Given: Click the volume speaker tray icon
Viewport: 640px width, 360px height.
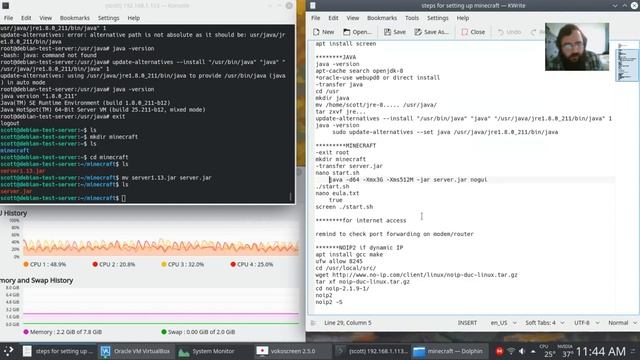Looking at the screenshot, I should coord(522,351).
